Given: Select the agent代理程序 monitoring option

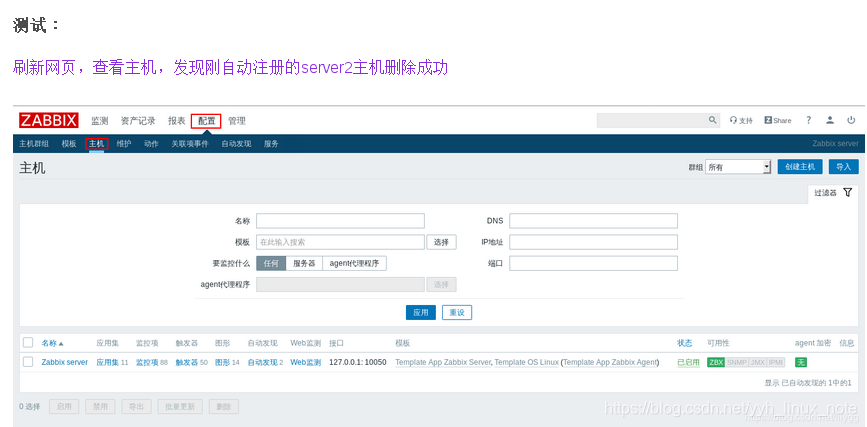Looking at the screenshot, I should tap(354, 263).
